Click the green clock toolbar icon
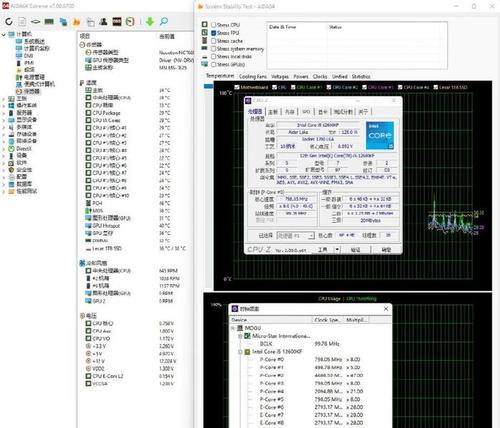 (130, 22)
